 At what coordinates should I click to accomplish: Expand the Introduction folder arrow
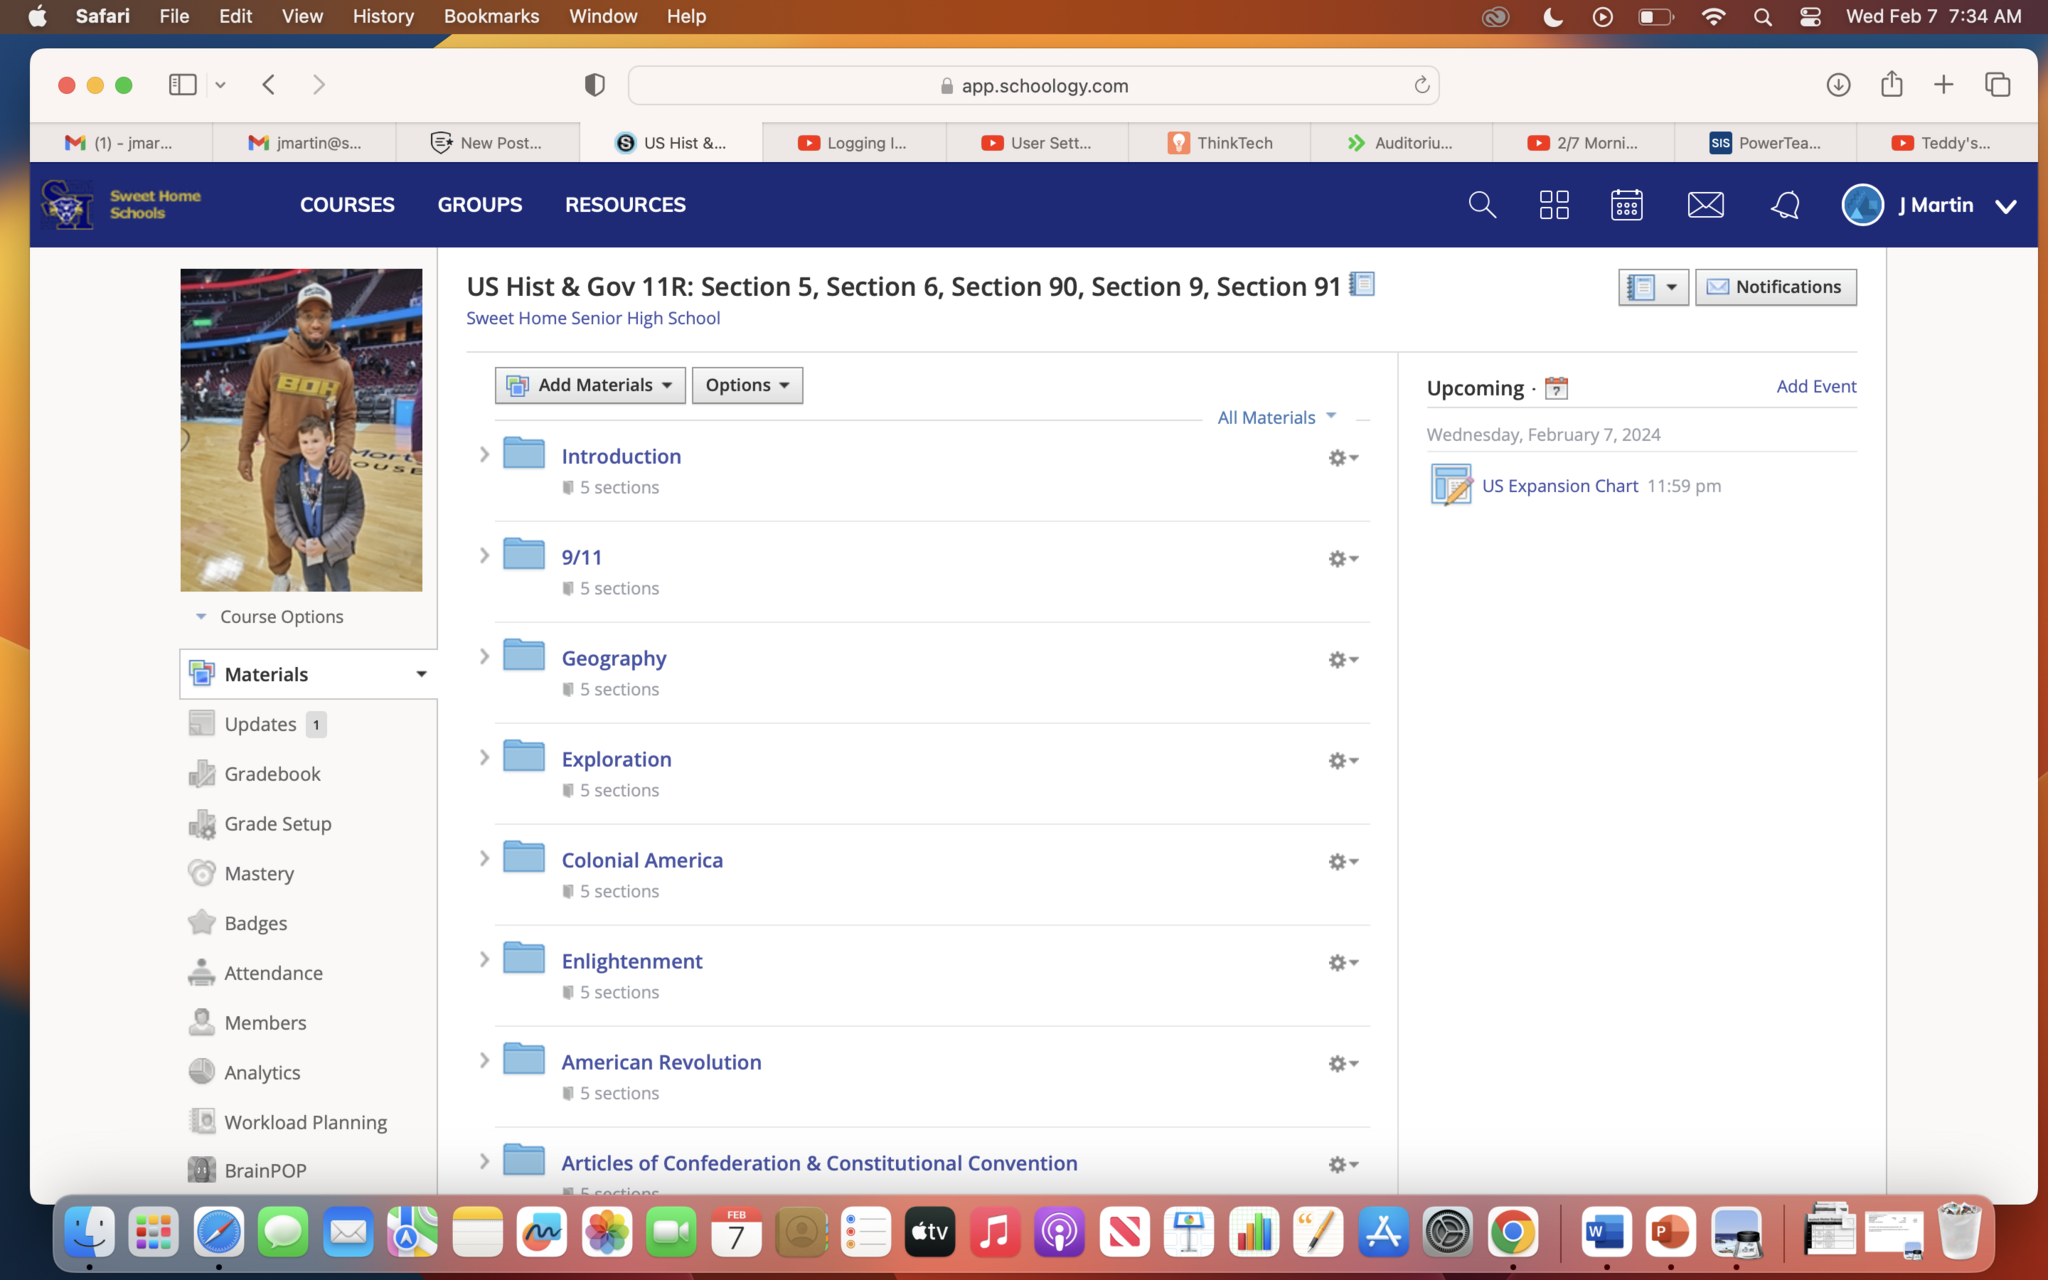(484, 455)
